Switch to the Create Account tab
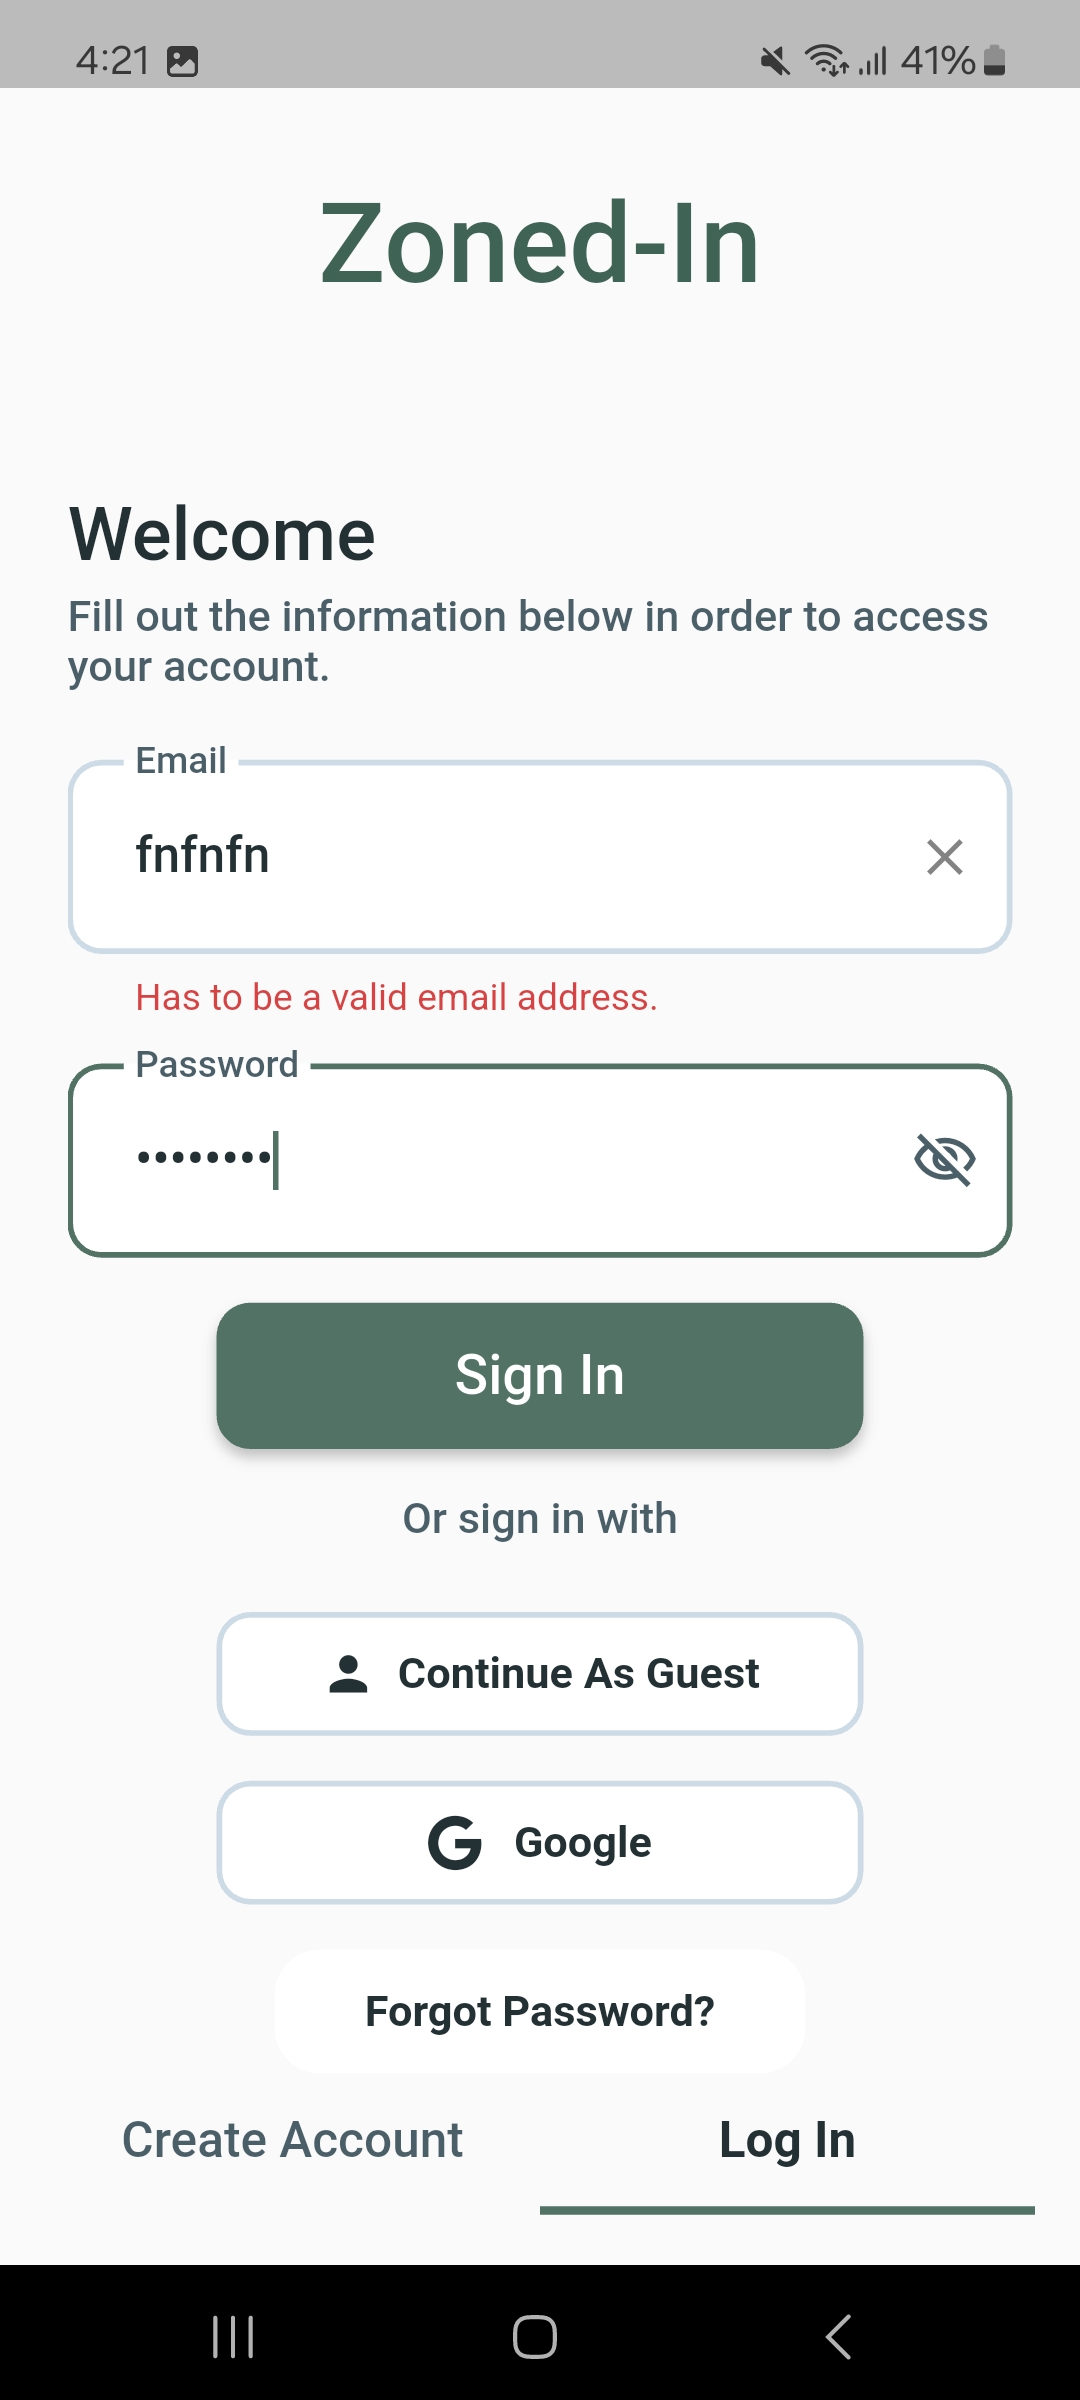The image size is (1080, 2400). 292,2141
